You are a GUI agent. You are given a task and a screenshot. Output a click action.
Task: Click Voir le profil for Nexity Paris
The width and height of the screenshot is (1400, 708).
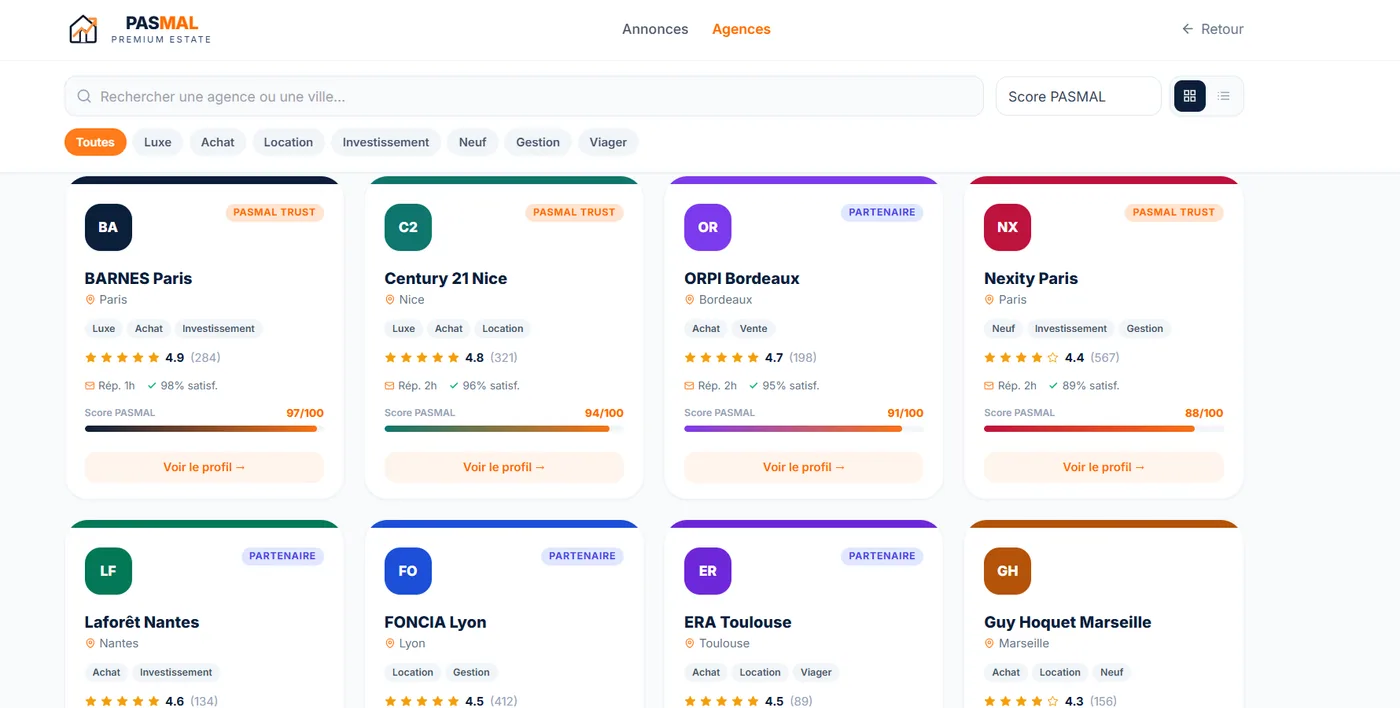point(1104,467)
